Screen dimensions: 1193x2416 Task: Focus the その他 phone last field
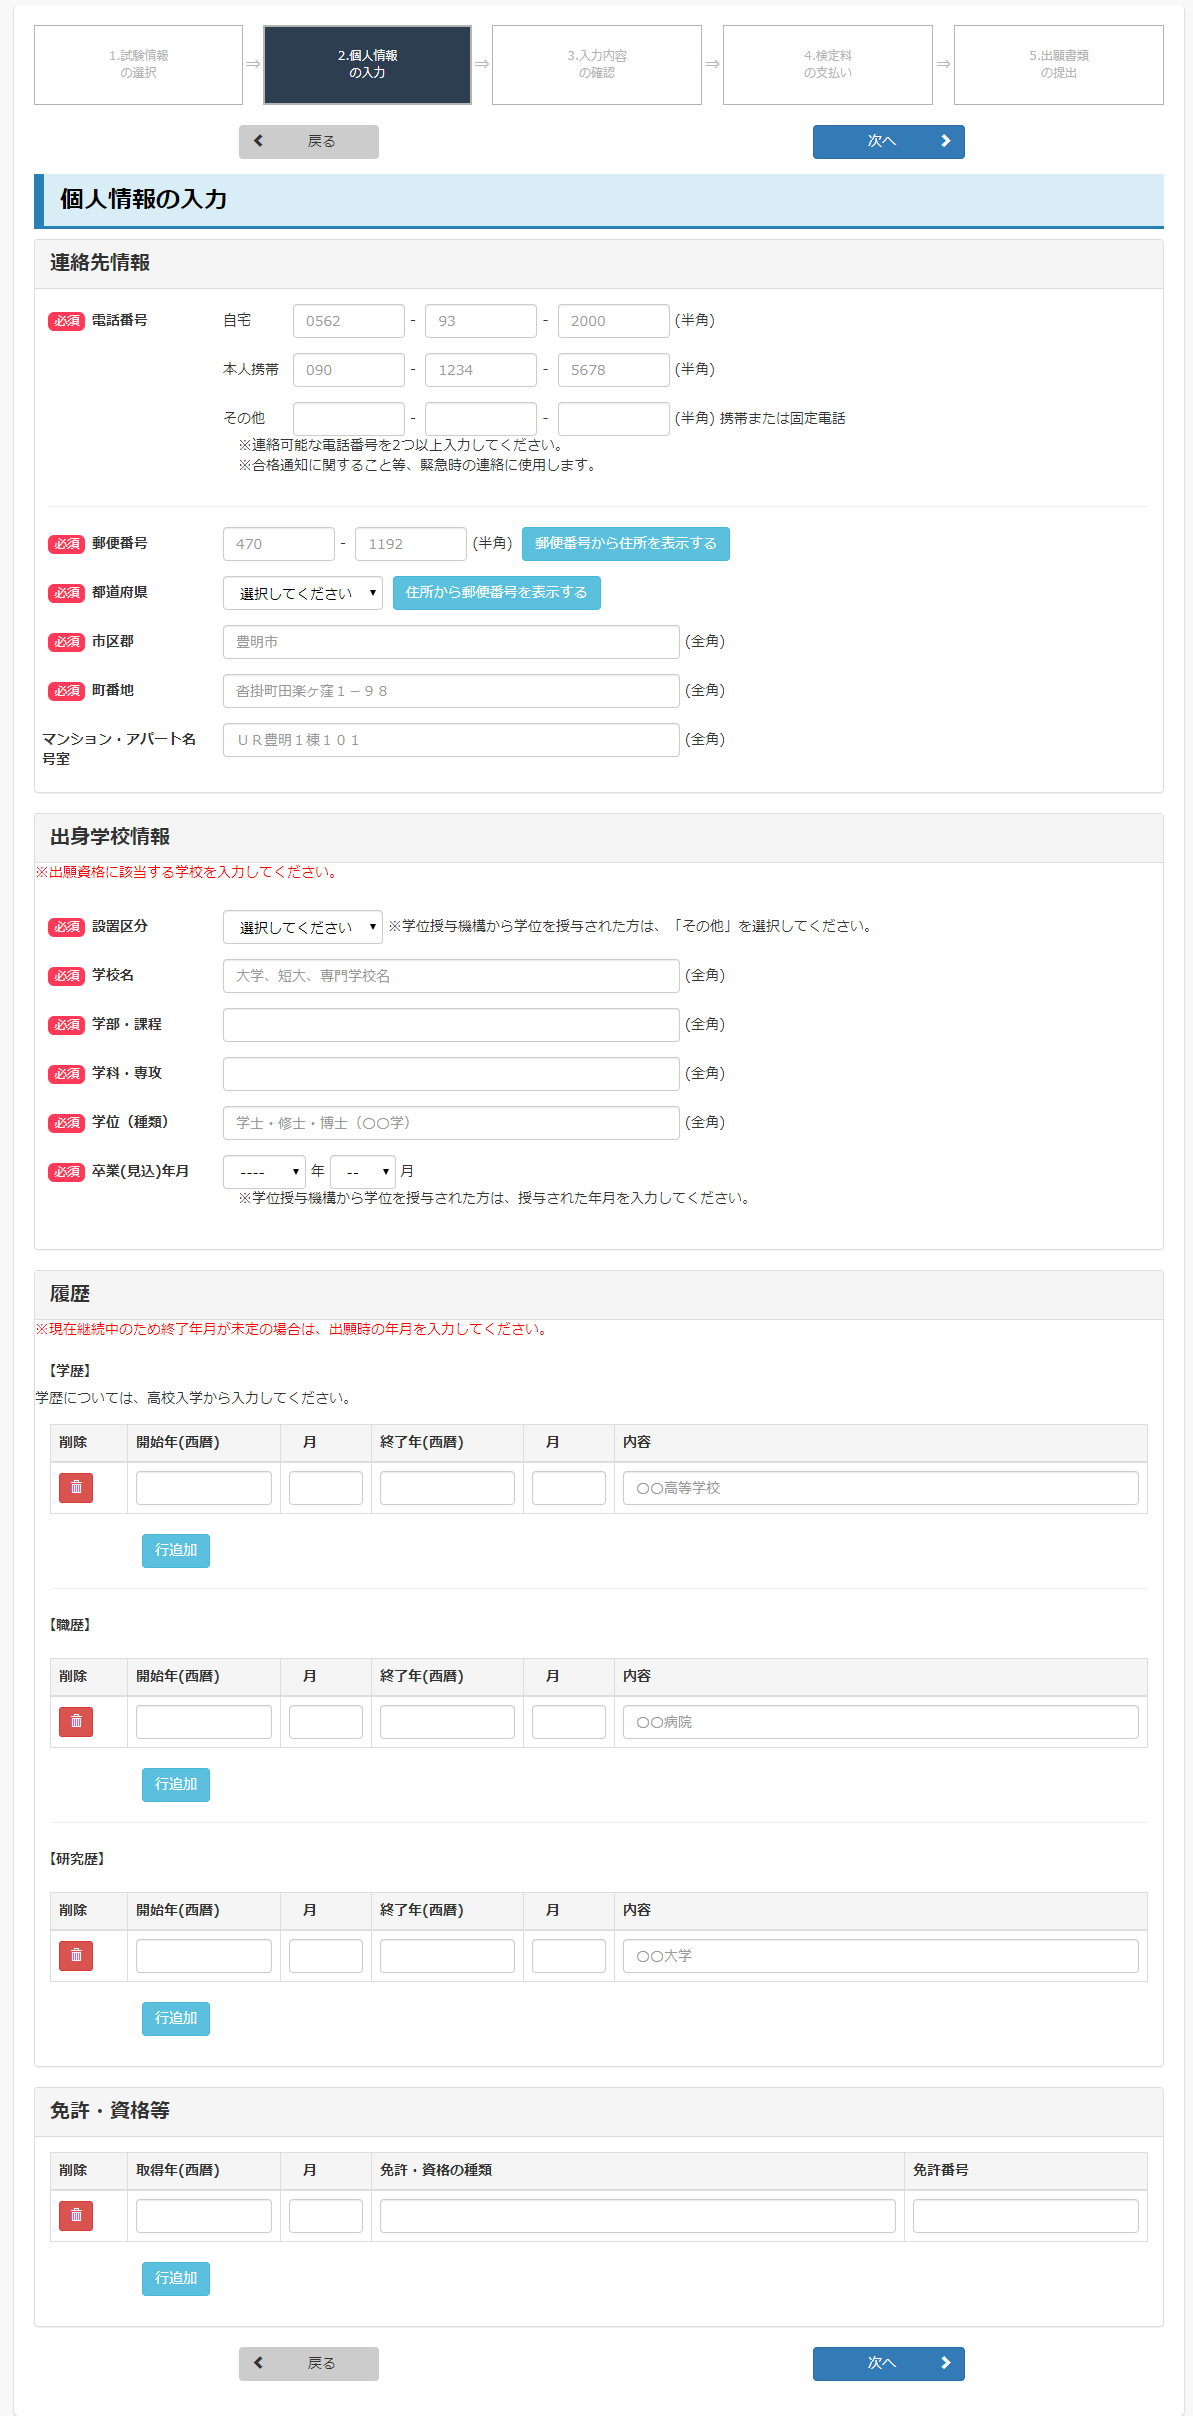click(613, 419)
